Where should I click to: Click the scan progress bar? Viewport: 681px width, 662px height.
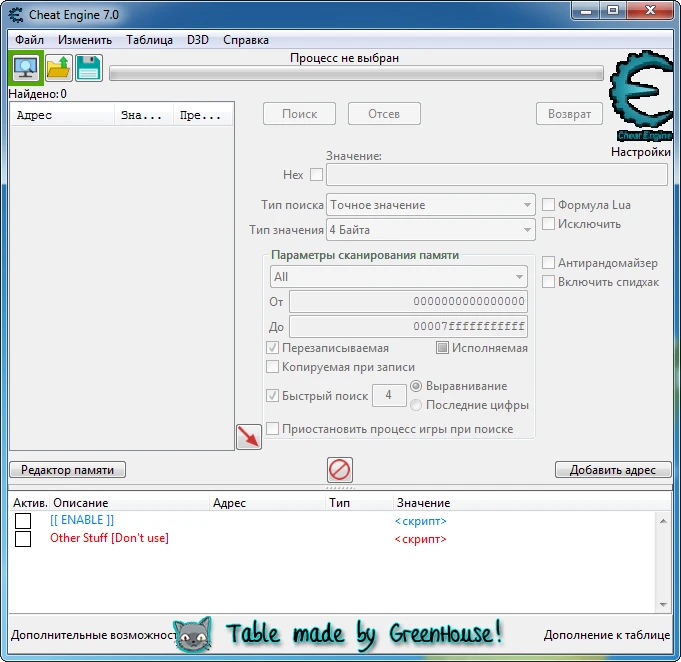[356, 73]
